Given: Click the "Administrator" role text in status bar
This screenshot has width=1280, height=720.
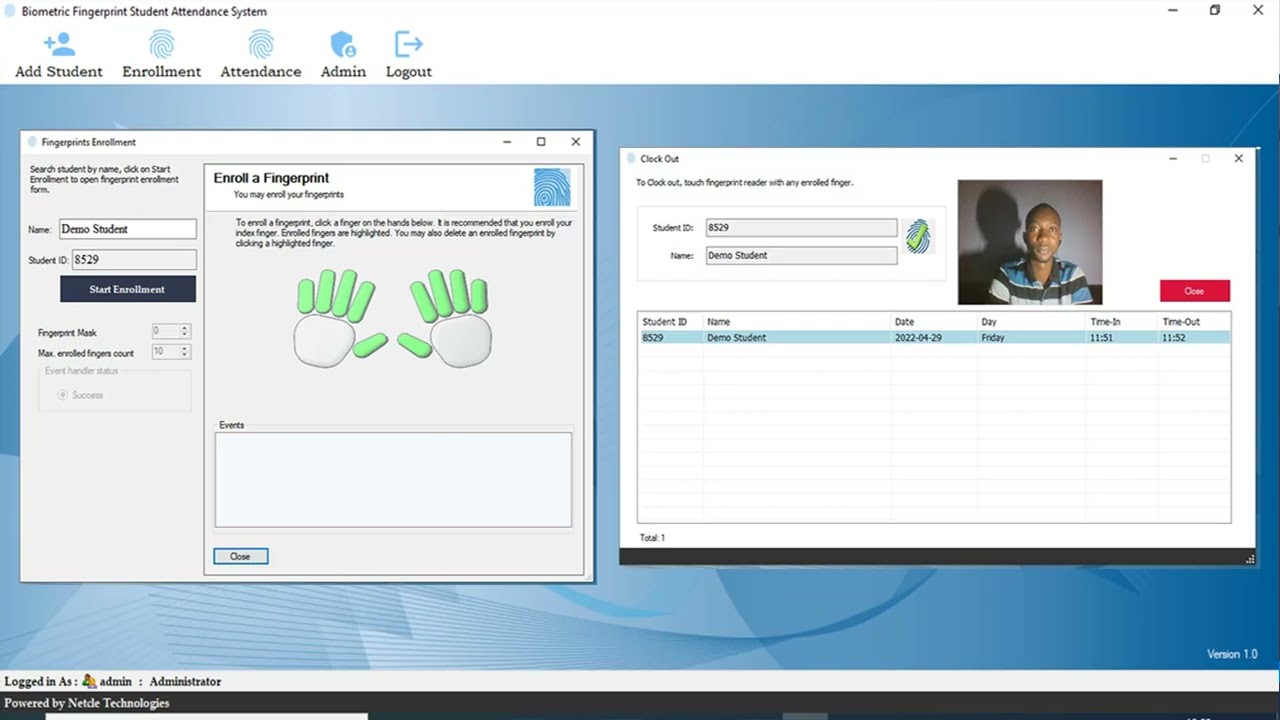Looking at the screenshot, I should coord(185,681).
